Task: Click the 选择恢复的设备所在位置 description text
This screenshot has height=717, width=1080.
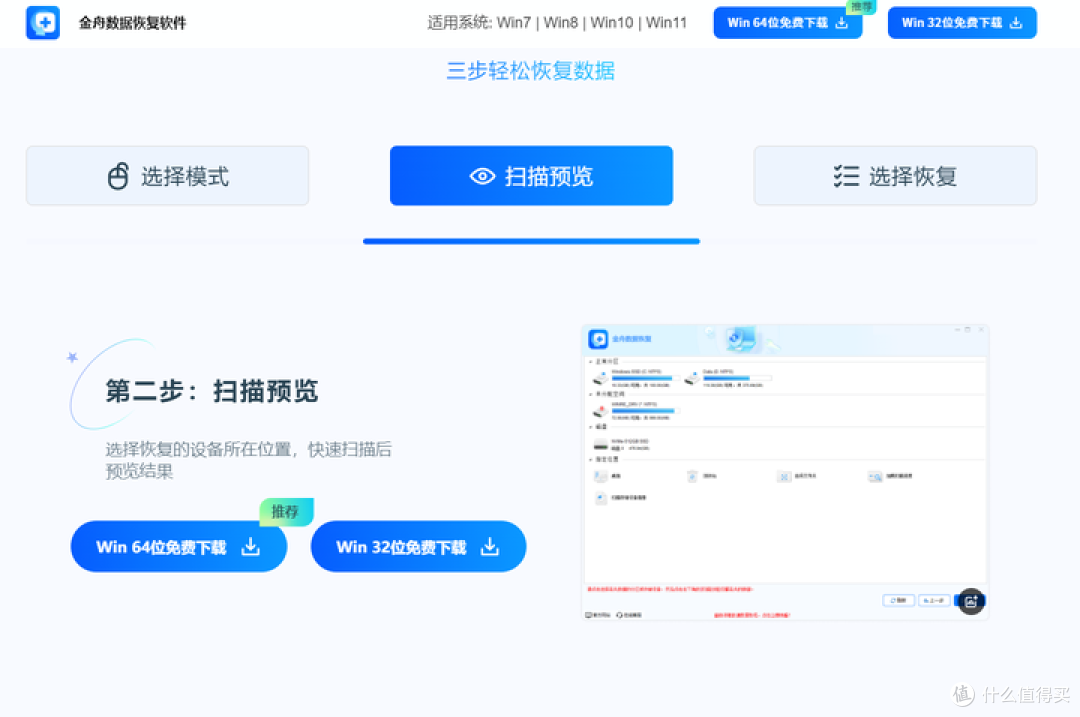Action: 248,460
